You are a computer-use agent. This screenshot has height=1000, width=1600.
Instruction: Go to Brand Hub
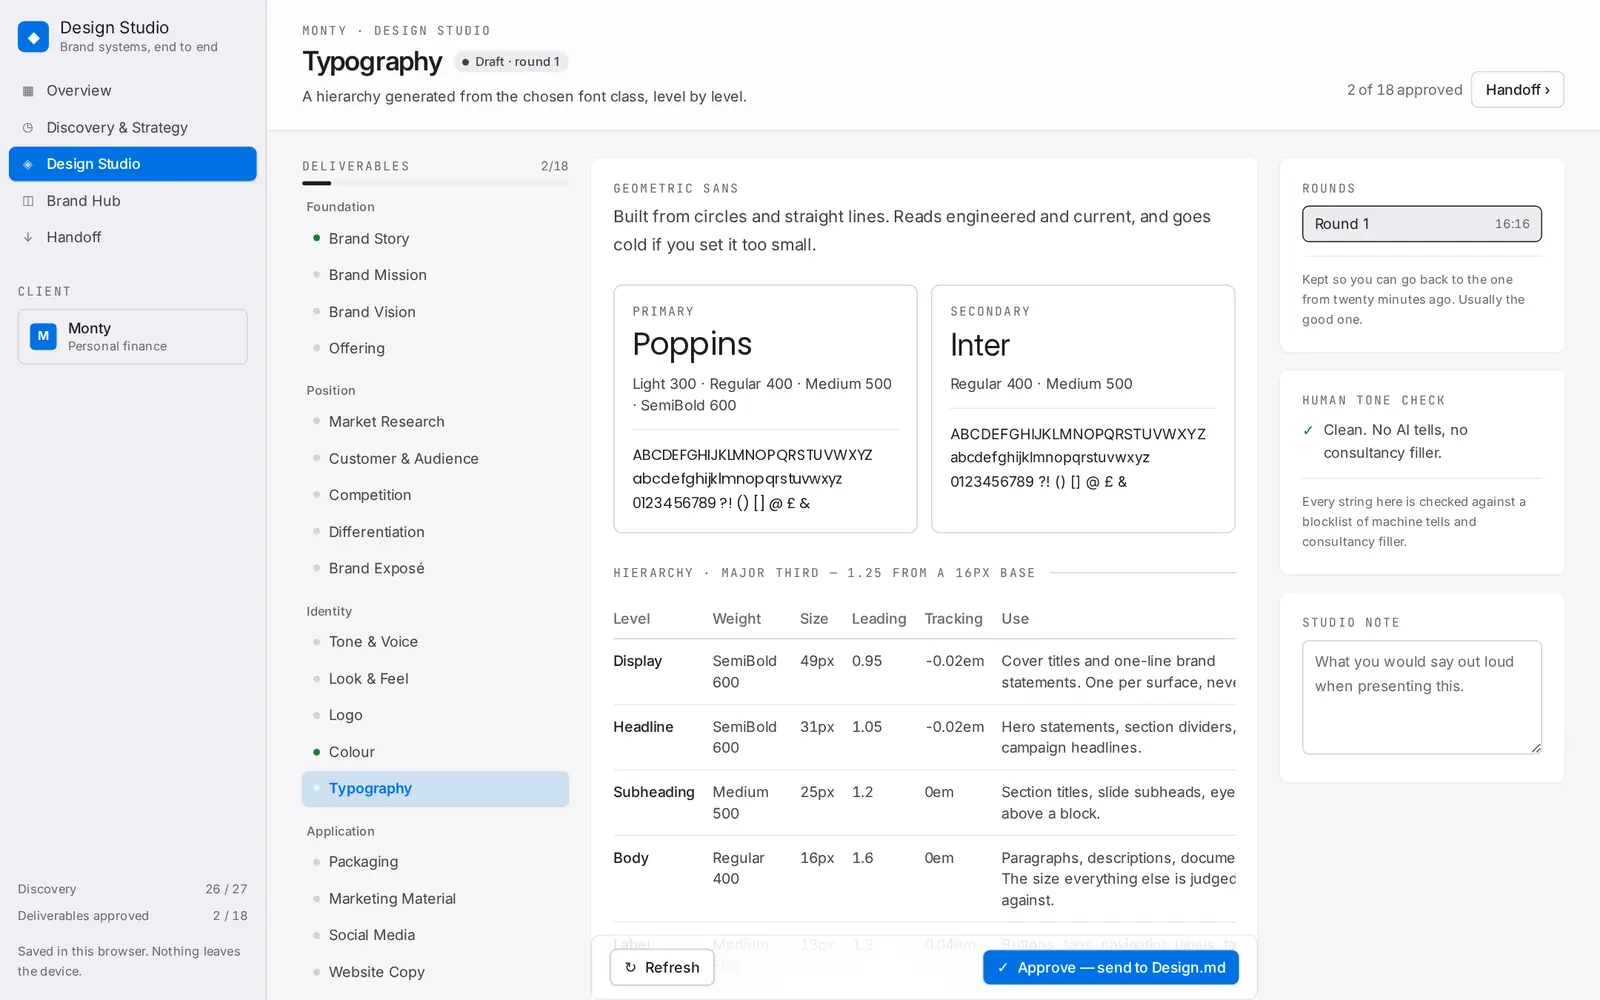tap(133, 201)
